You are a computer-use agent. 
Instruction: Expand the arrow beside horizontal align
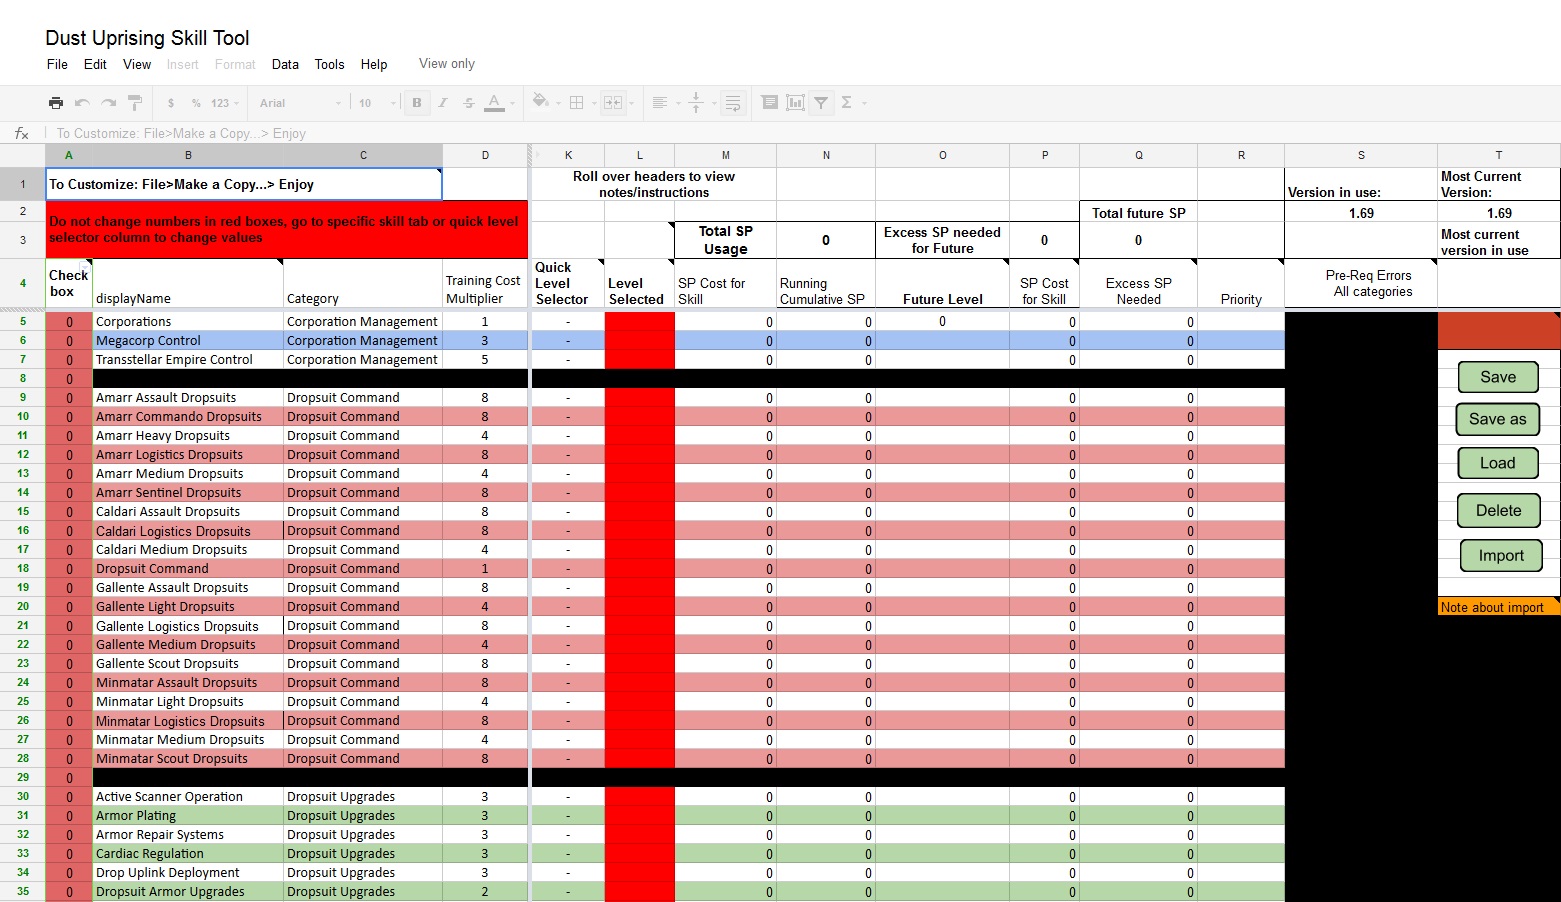[x=678, y=103]
